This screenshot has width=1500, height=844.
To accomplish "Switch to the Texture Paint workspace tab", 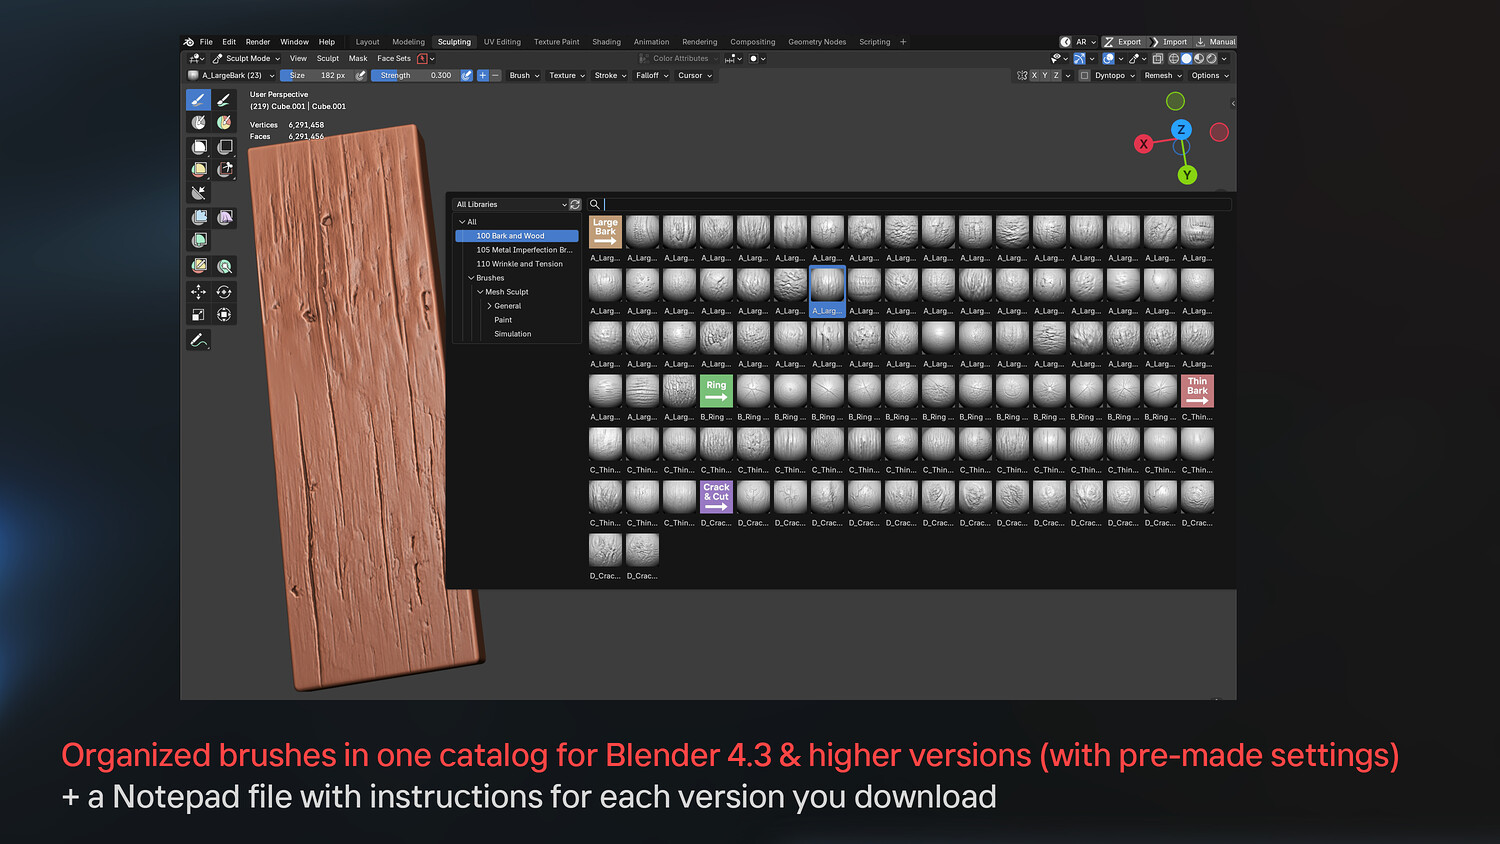I will click(x=556, y=42).
